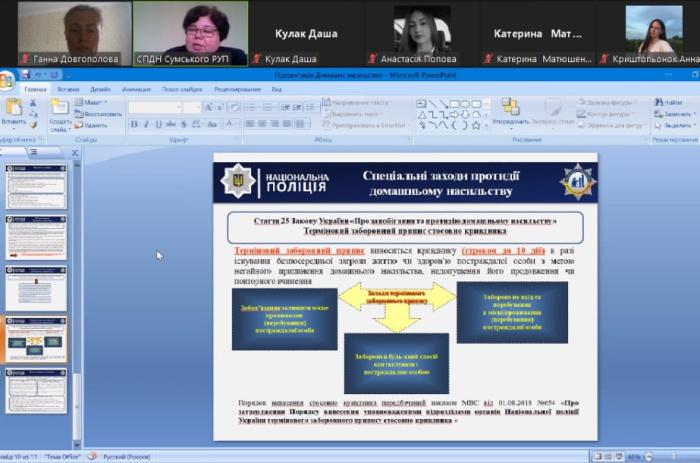
Task: Switch to the Вставка (Insert) ribbon tab
Action: 68,90
